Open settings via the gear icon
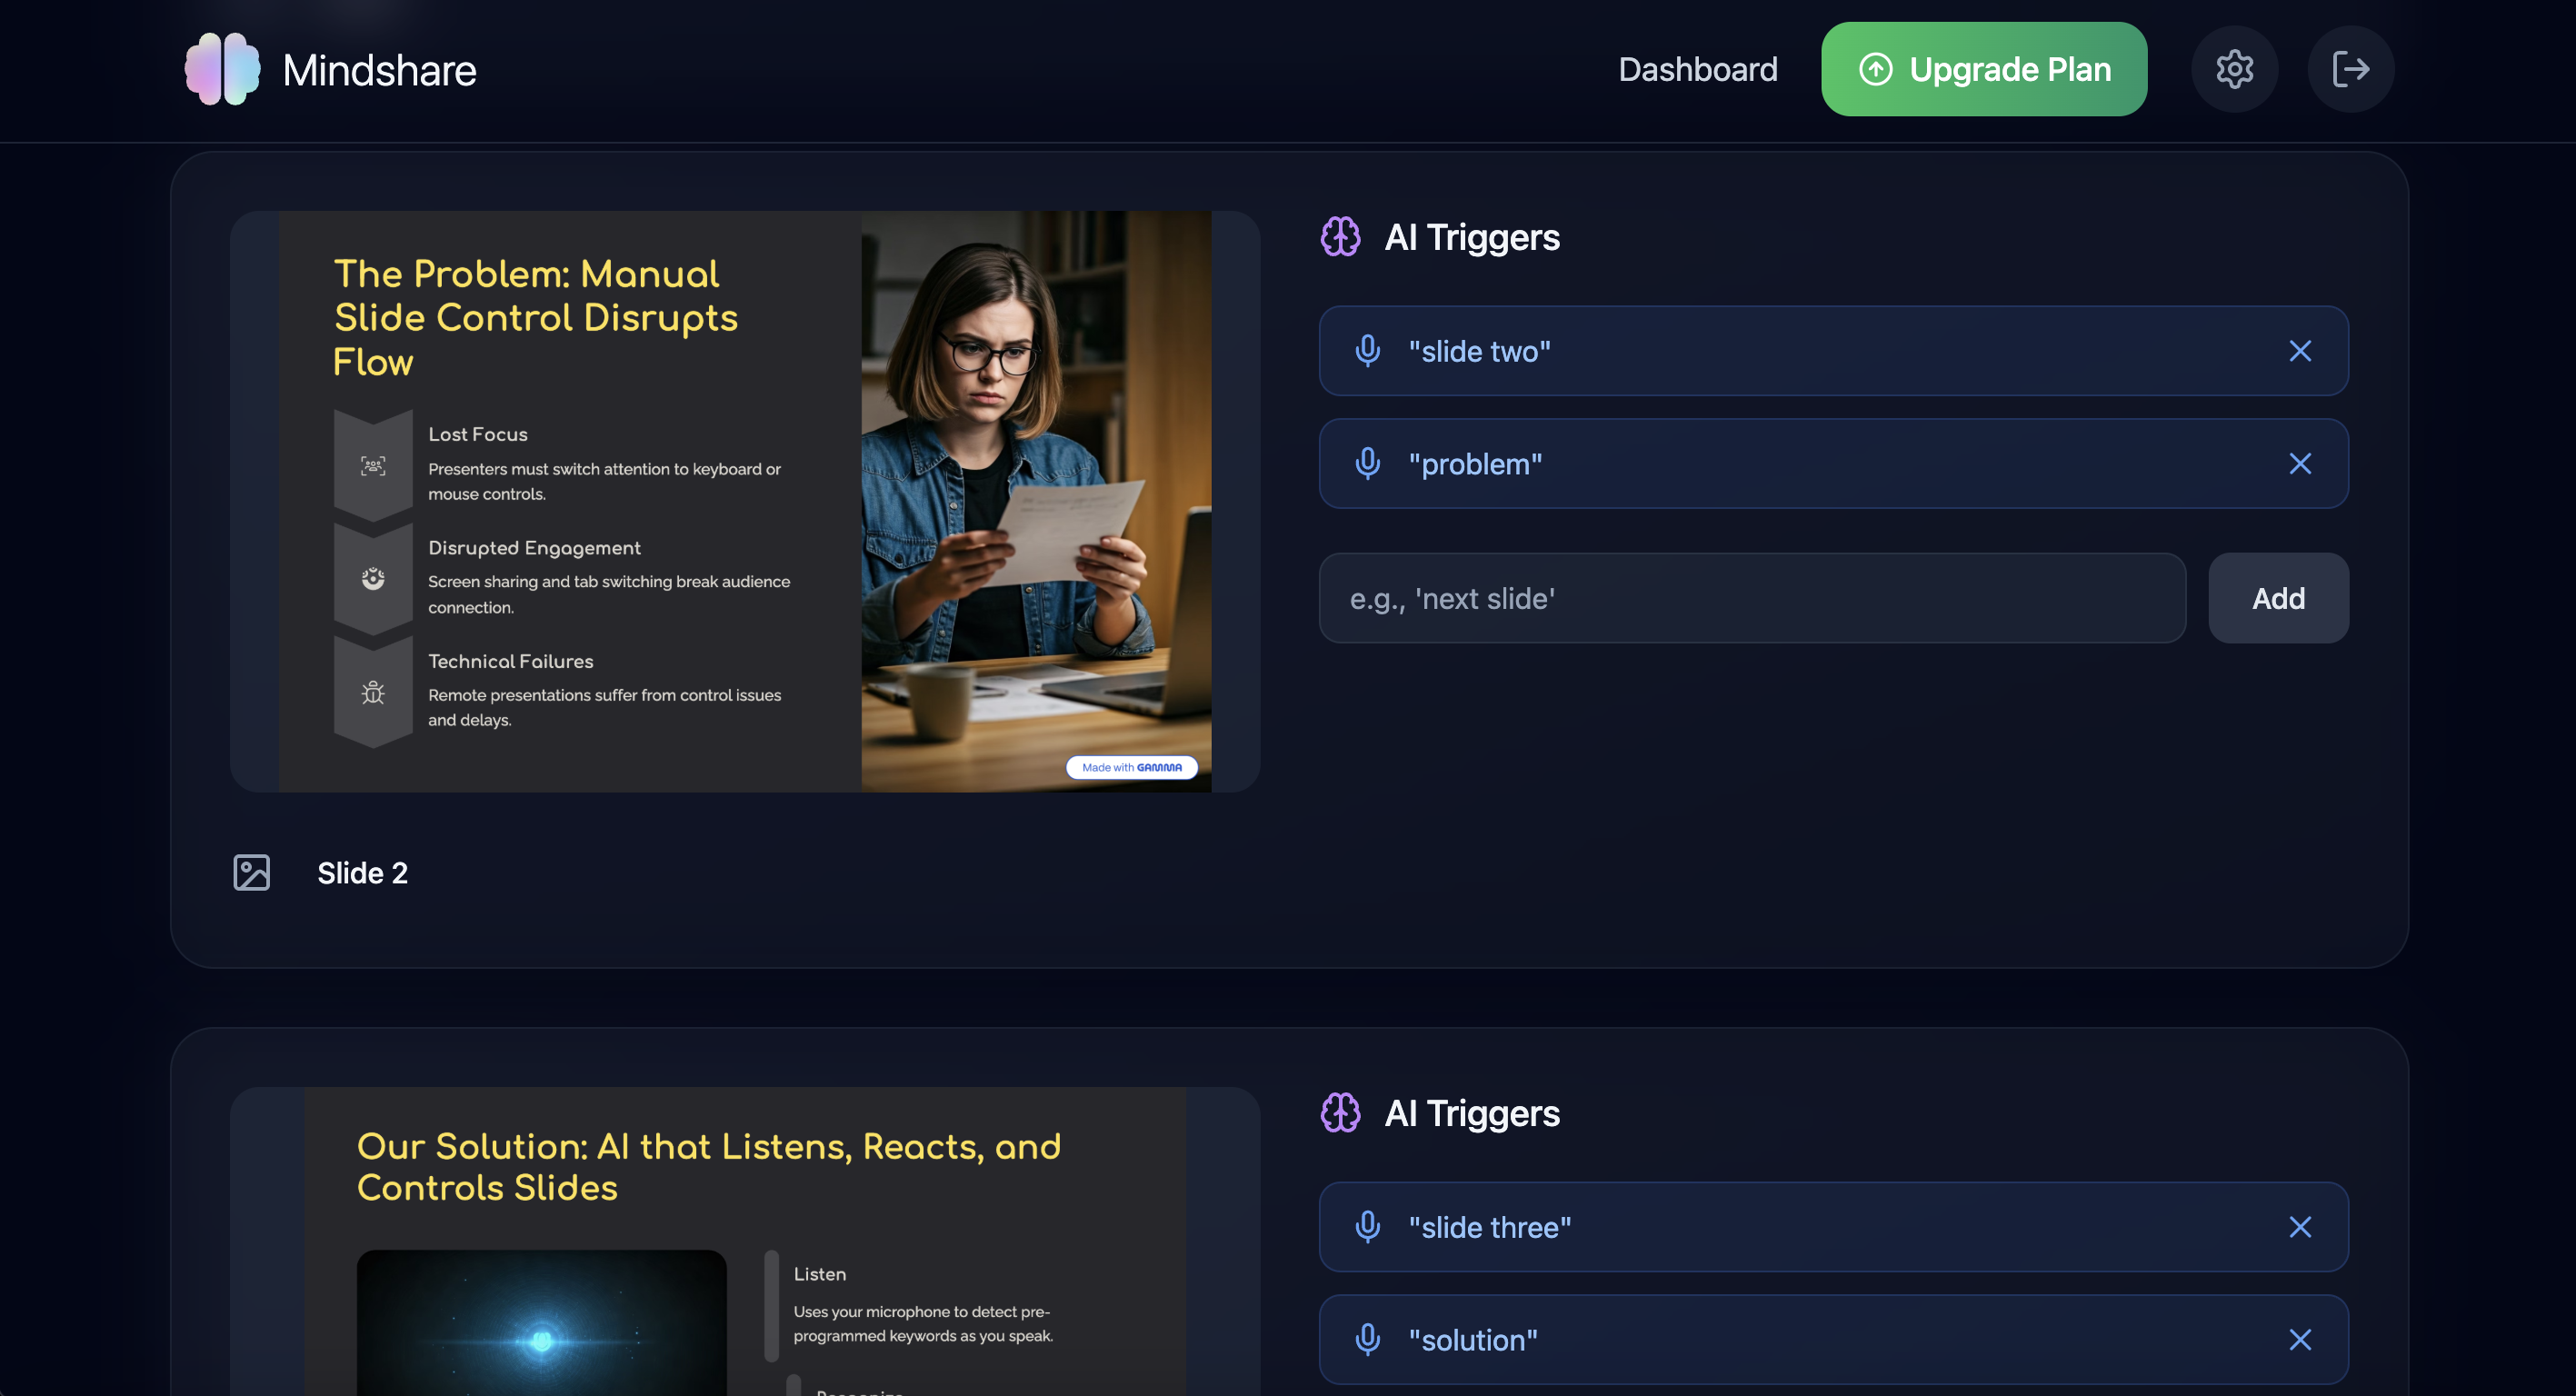 (2234, 69)
